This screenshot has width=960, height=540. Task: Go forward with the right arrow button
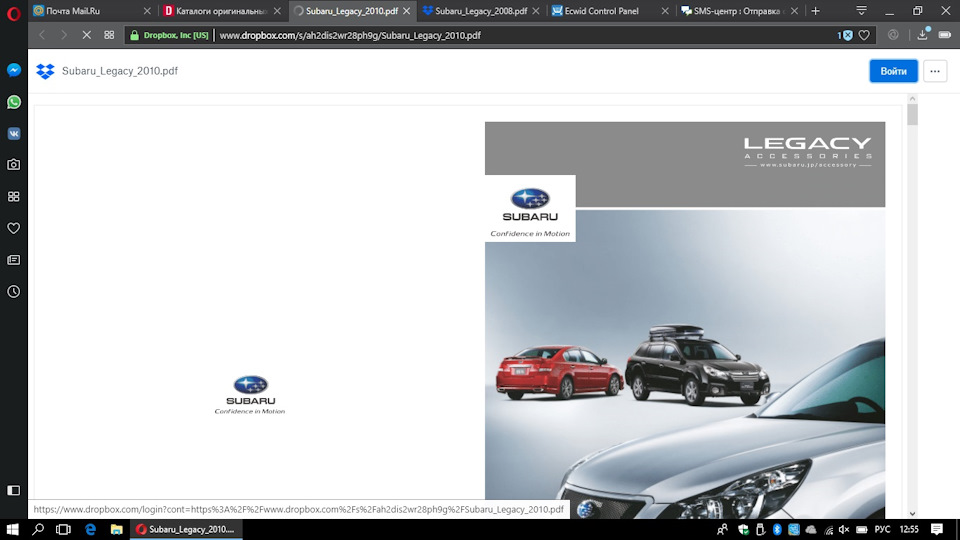(64, 35)
